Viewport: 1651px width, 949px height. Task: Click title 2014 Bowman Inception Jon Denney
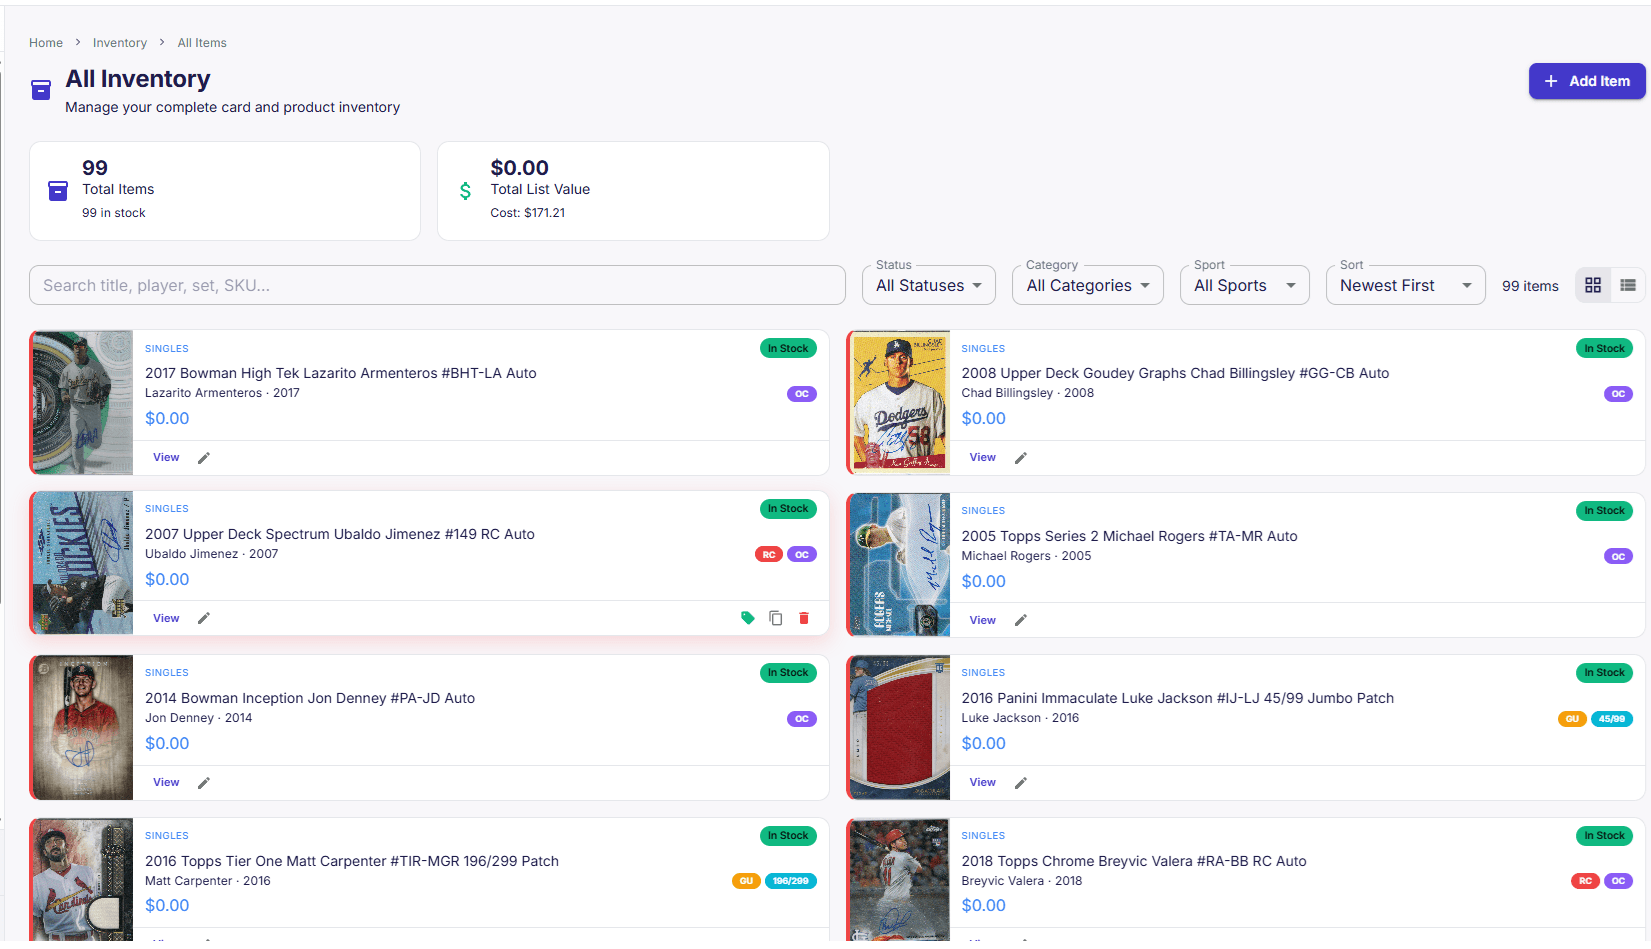pyautogui.click(x=310, y=698)
